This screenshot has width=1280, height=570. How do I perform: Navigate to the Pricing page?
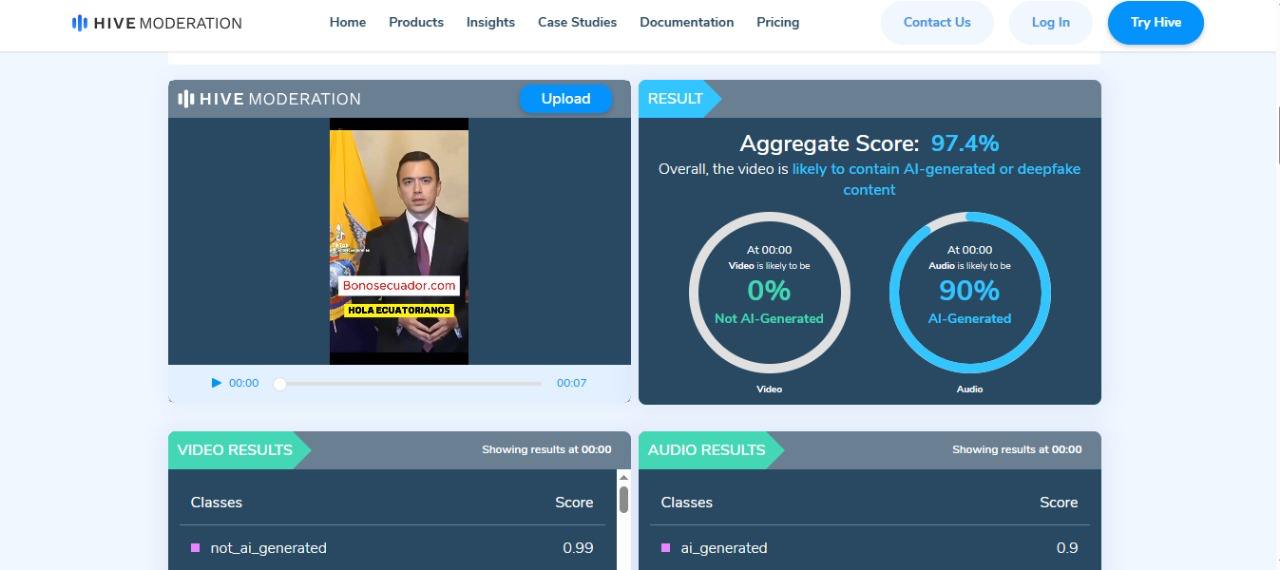point(777,22)
